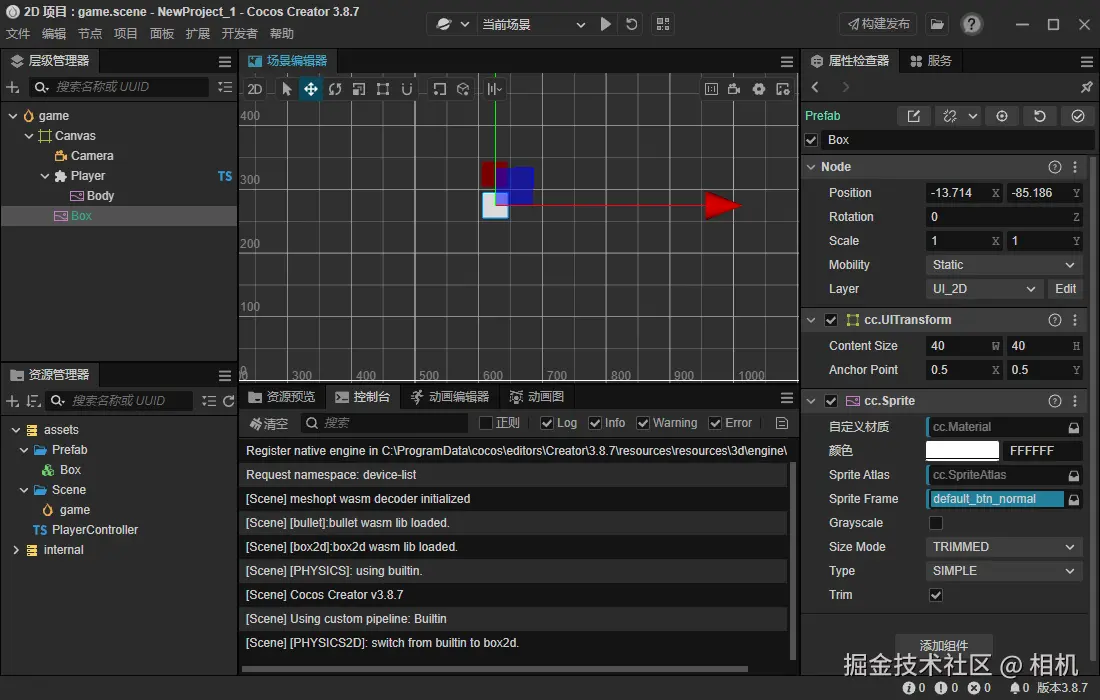This screenshot has width=1100, height=700.
Task: Click the white color swatch for 颜色
Action: point(962,451)
